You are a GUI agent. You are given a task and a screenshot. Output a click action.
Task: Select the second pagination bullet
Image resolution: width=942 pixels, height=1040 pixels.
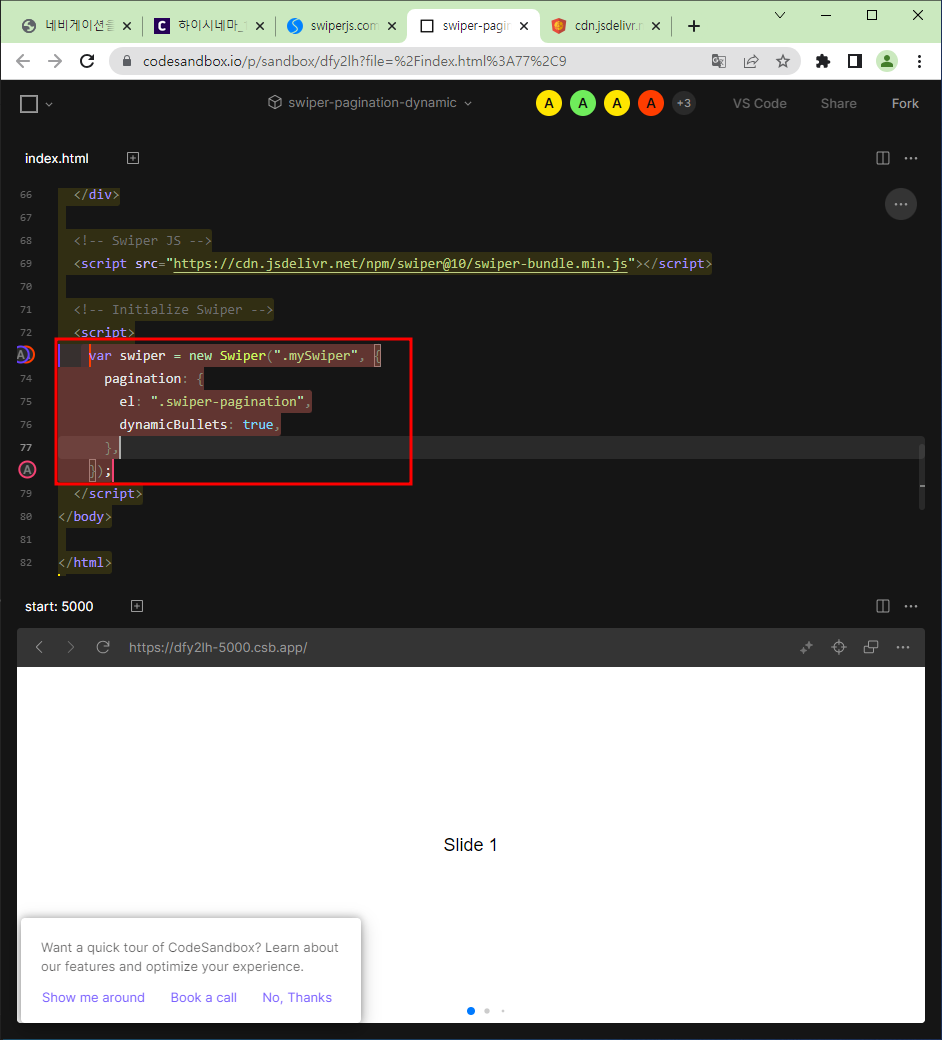pyautogui.click(x=487, y=1011)
